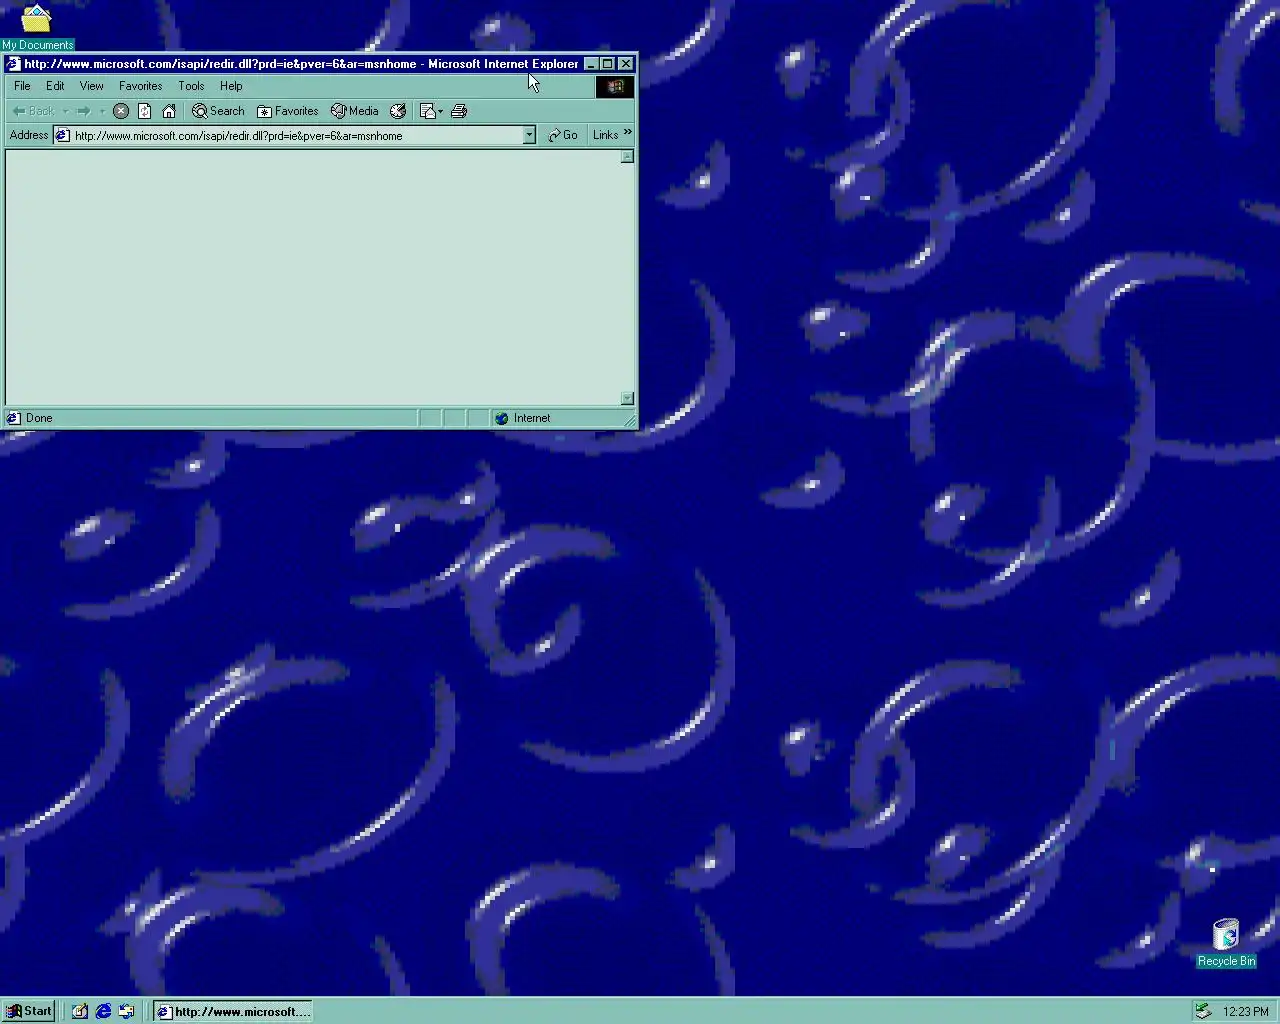
Task: Print the current page
Action: pyautogui.click(x=459, y=111)
